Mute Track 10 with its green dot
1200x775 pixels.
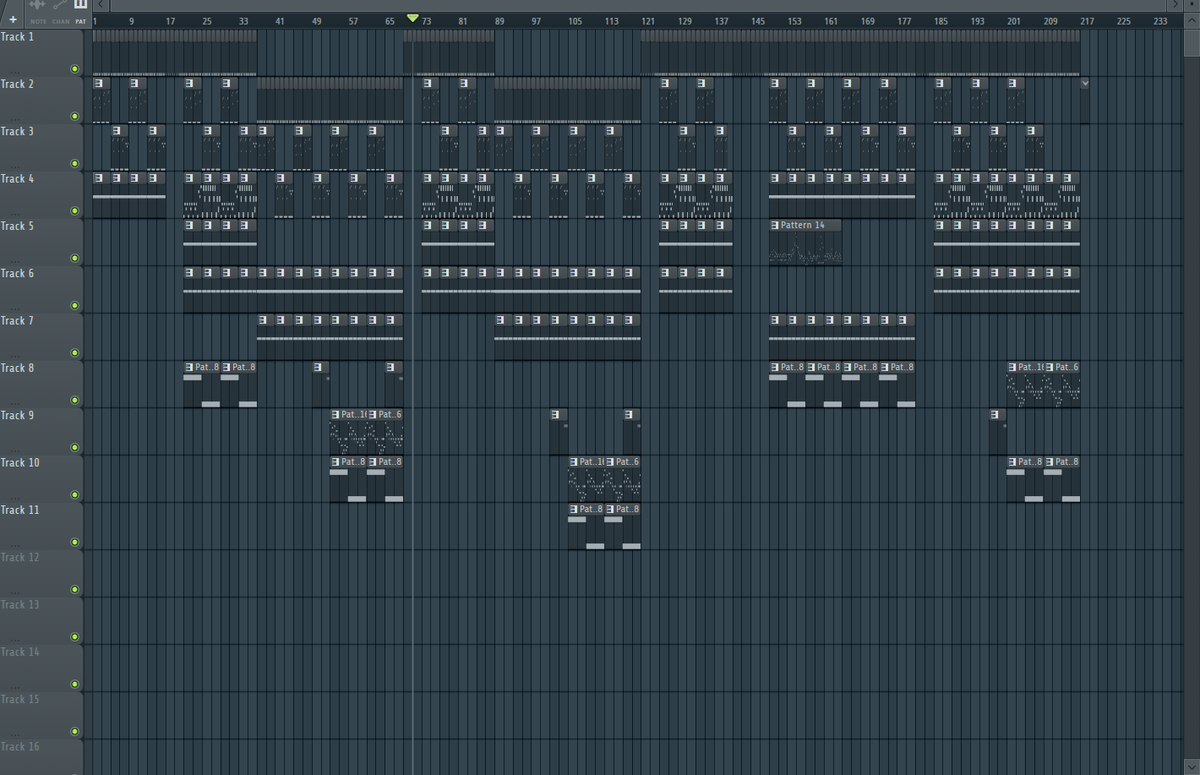click(75, 495)
